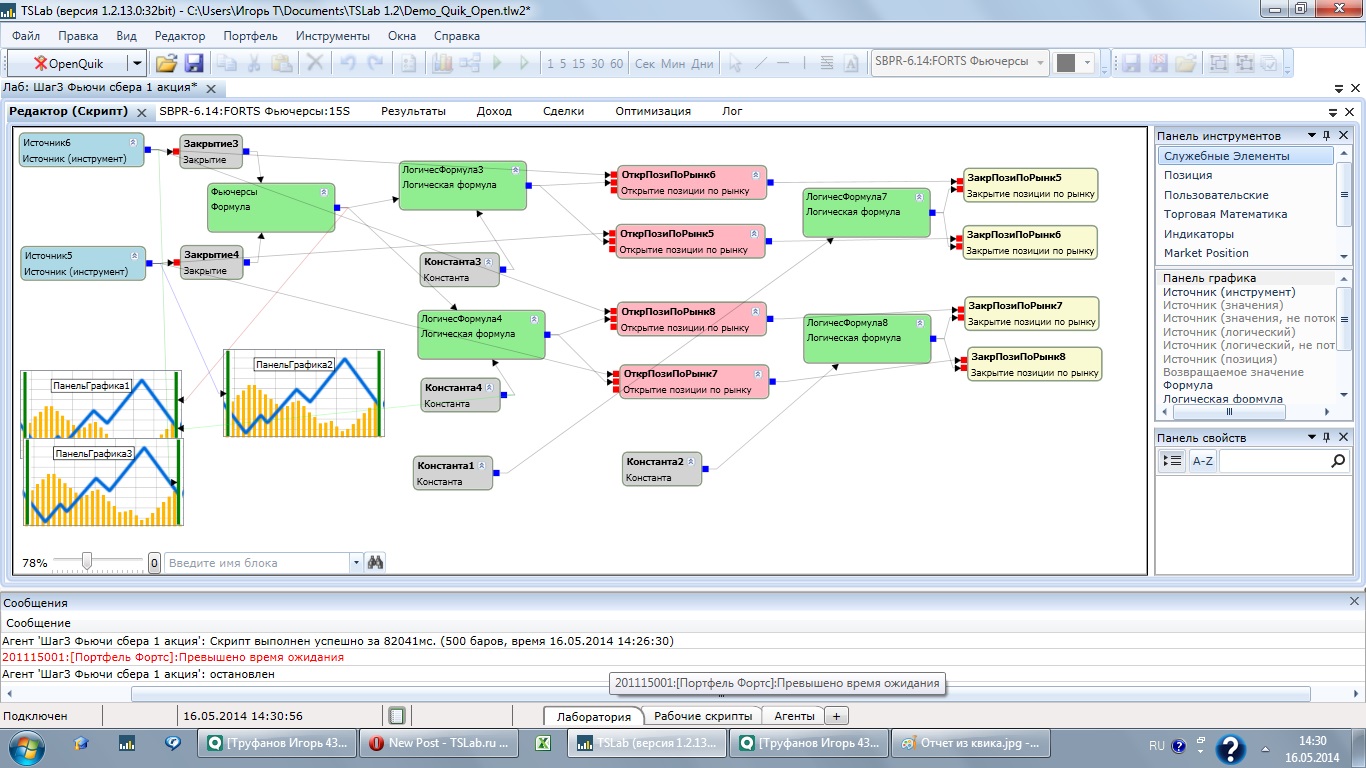Click the categorized view icon in properties panel
The image size is (1366, 768).
click(x=1172, y=461)
